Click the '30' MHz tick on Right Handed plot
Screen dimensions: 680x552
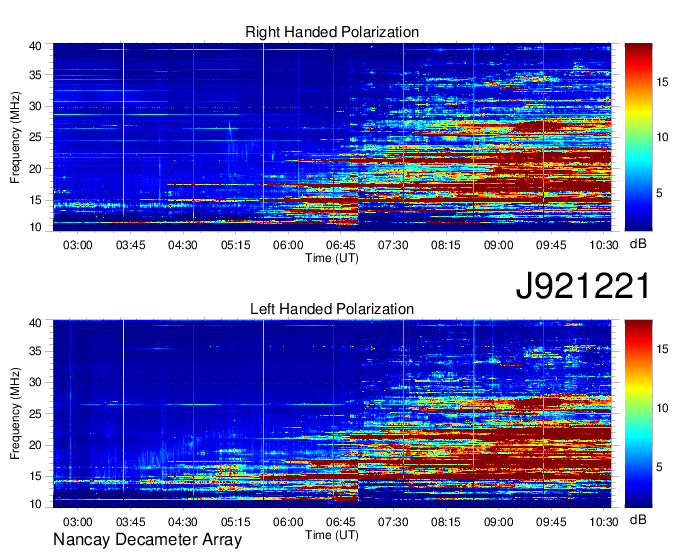click(x=36, y=107)
